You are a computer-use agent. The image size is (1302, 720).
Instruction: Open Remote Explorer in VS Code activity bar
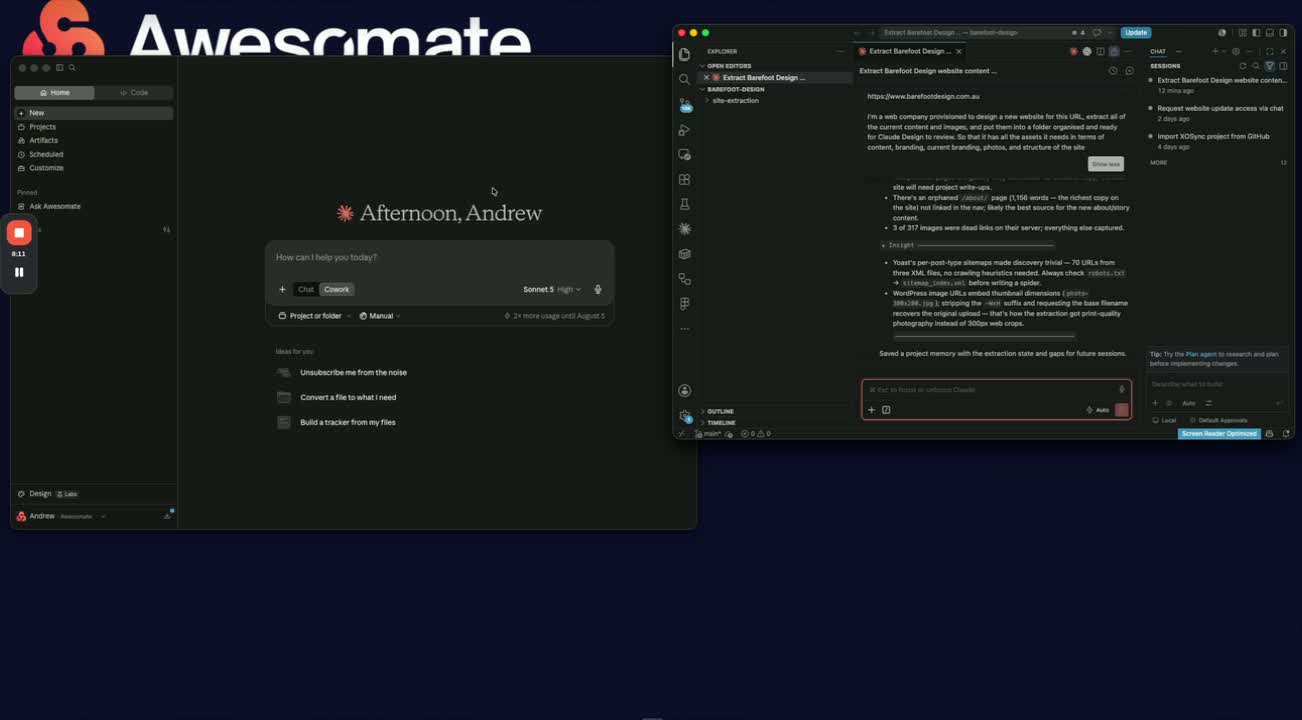tap(684, 154)
